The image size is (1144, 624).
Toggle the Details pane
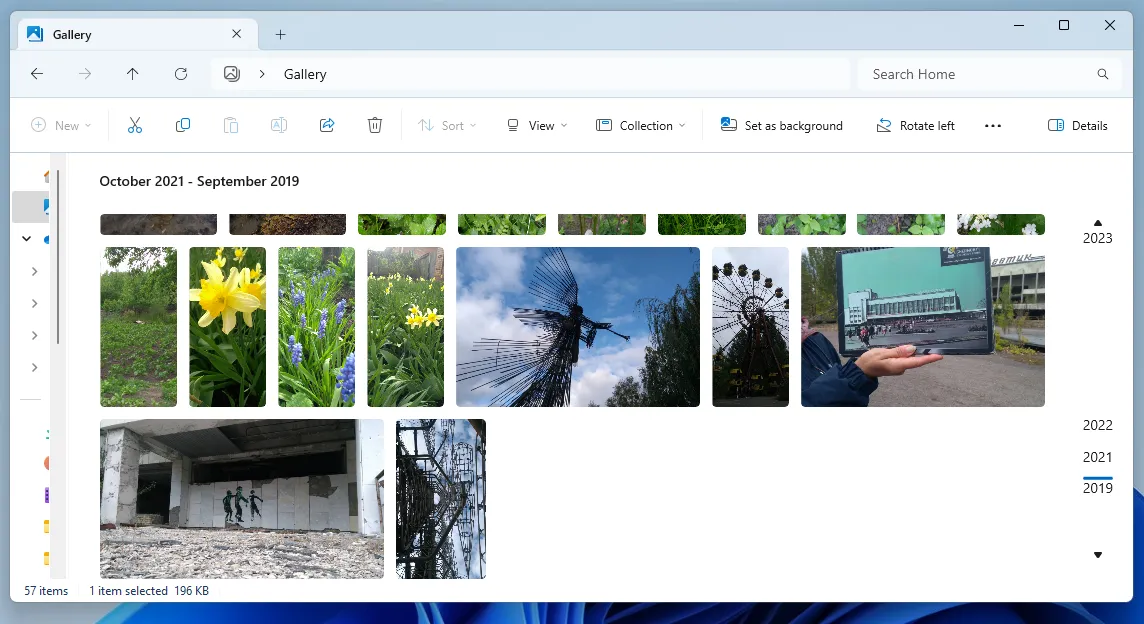tap(1078, 125)
